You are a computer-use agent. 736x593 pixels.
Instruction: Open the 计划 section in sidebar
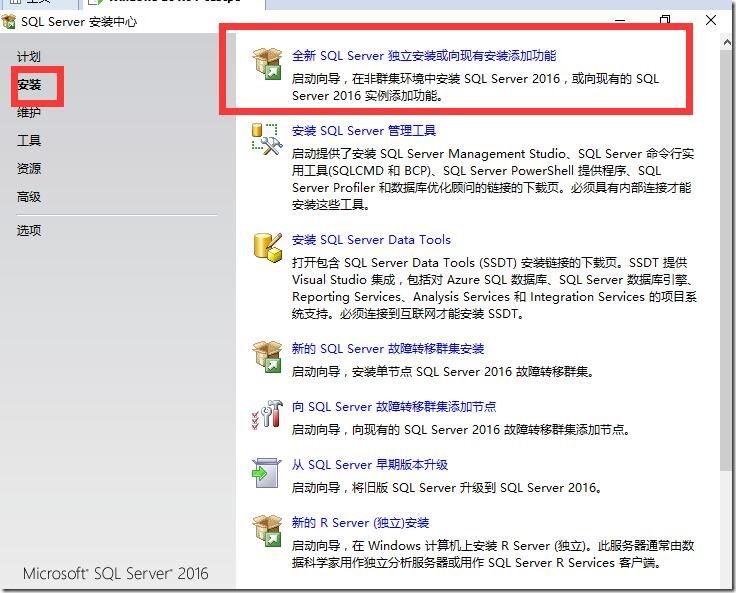(x=29, y=57)
